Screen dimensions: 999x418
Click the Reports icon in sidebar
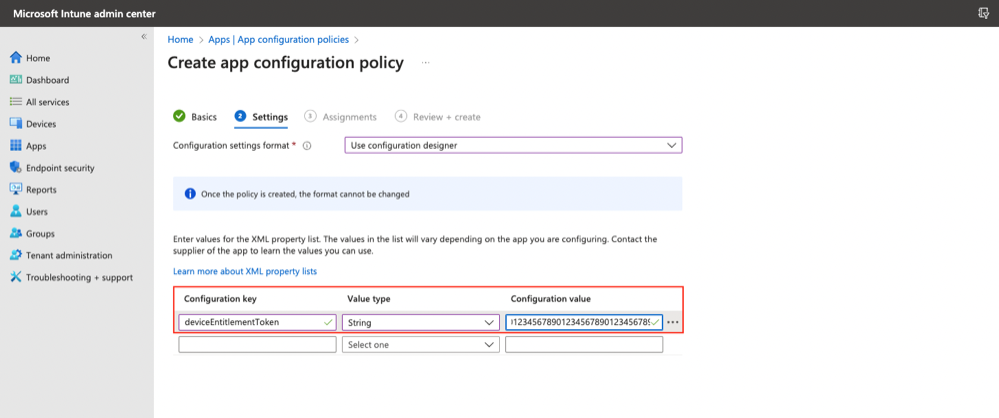pos(16,189)
